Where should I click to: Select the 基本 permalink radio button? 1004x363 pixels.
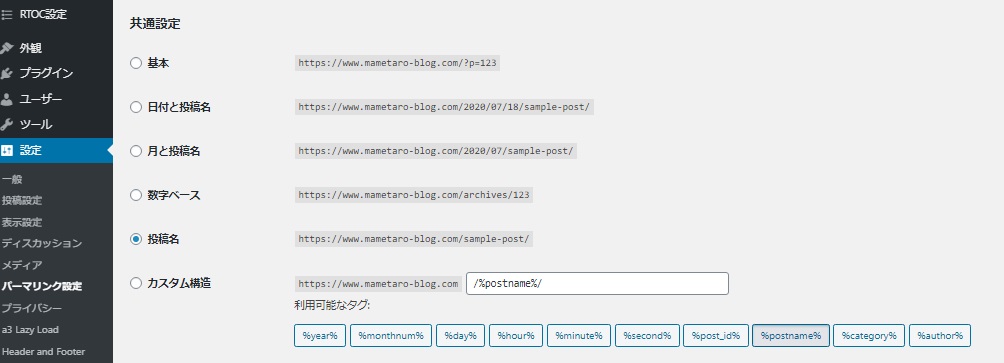click(x=136, y=63)
